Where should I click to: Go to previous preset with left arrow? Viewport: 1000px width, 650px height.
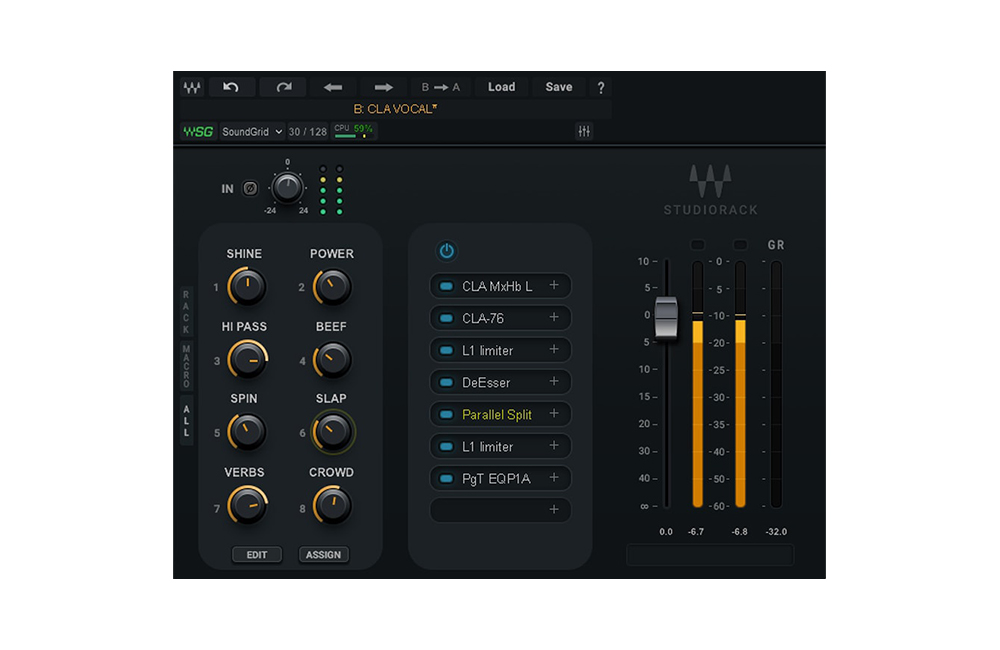pyautogui.click(x=333, y=87)
